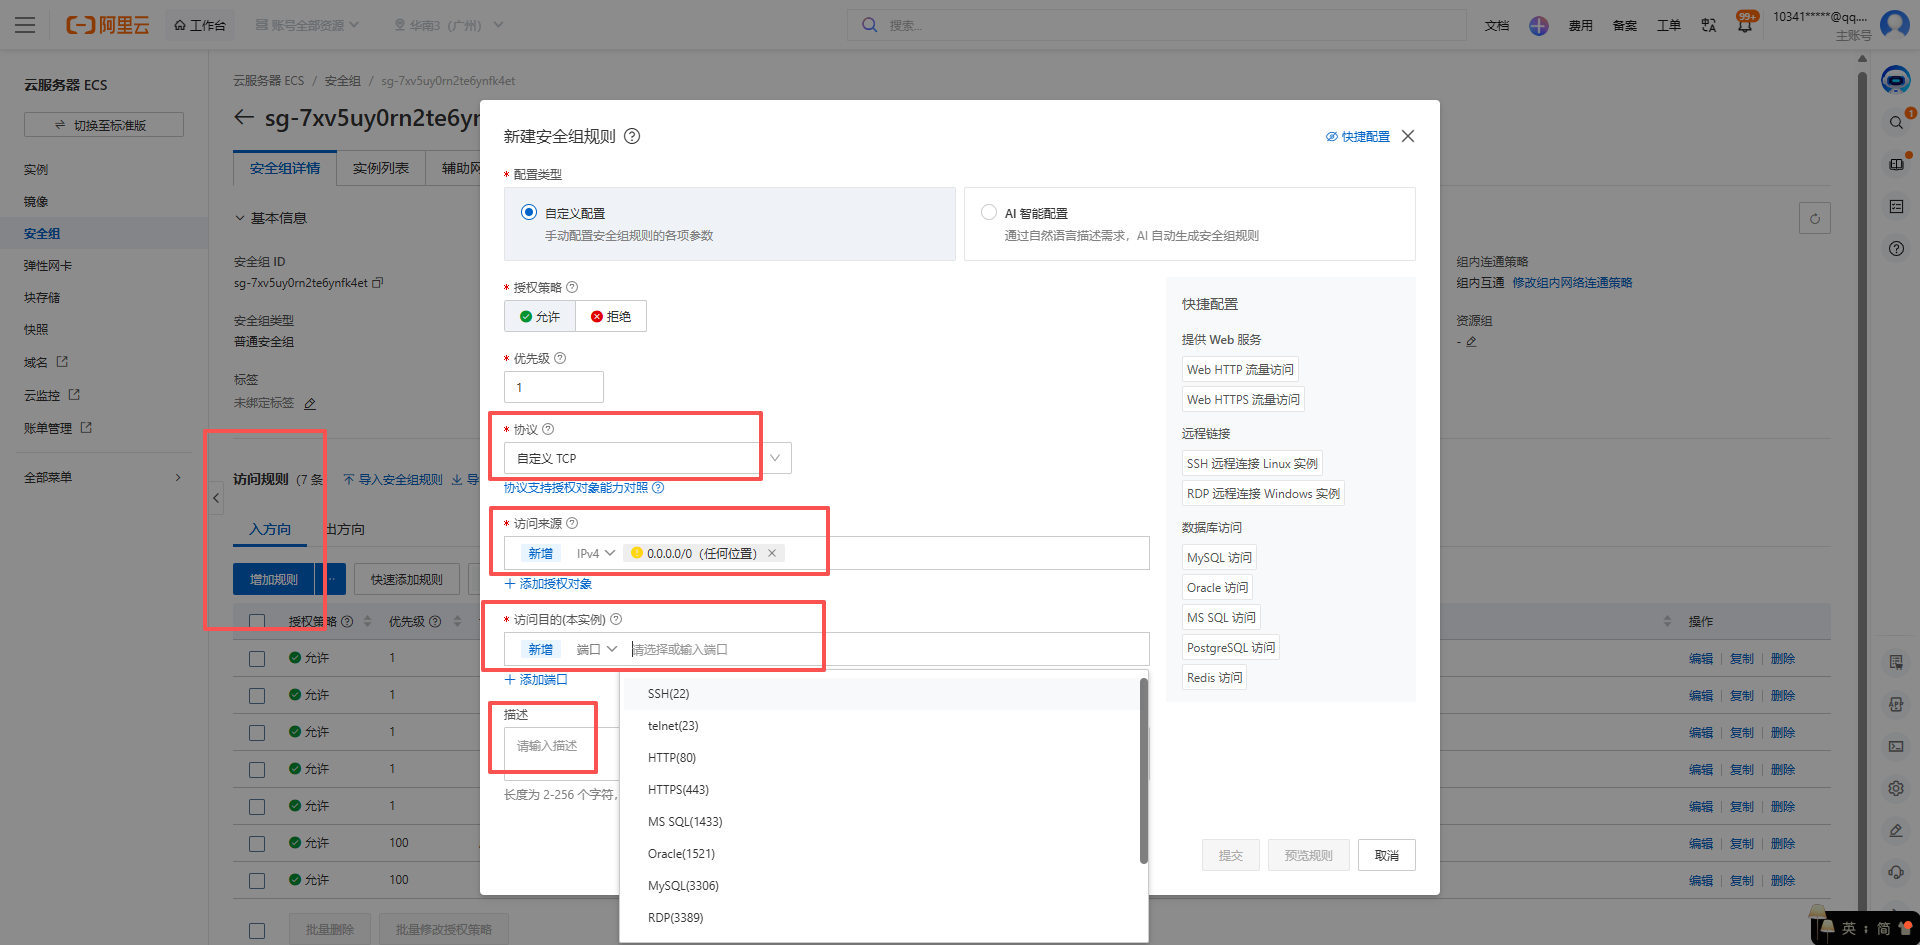Open the user avatar account menu
Viewport: 1920px width, 945px height.
[x=1895, y=24]
